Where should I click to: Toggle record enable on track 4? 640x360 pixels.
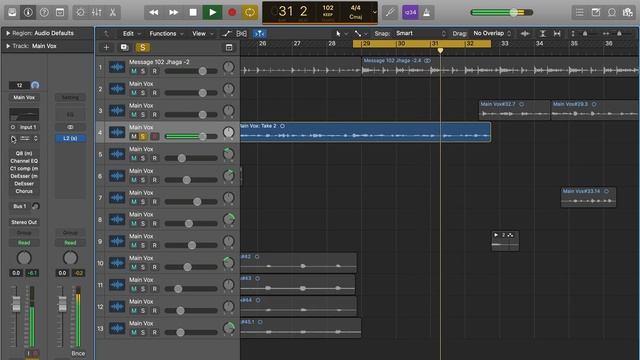click(154, 136)
